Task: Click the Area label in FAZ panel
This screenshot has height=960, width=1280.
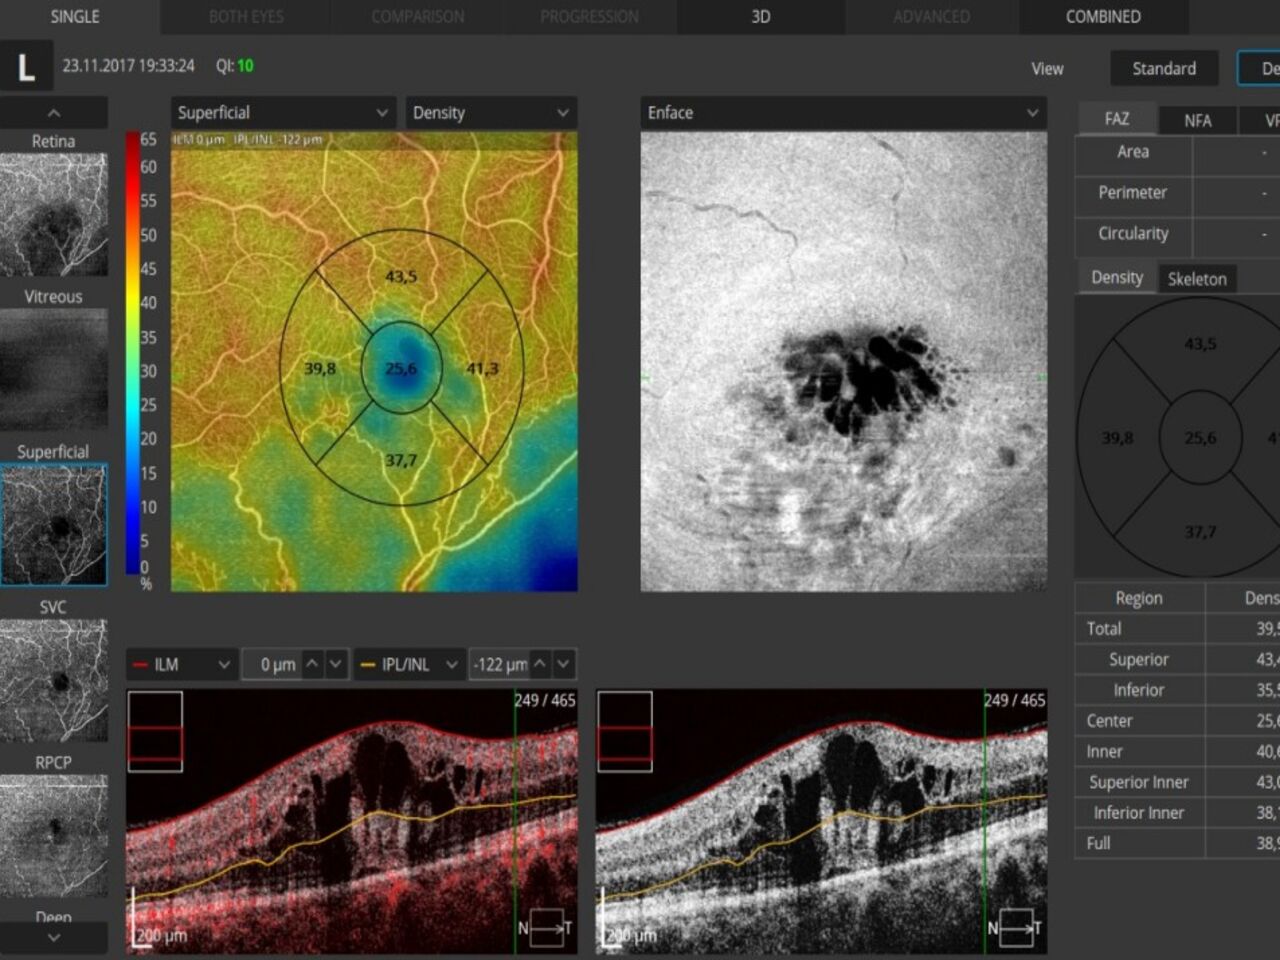Action: click(x=1133, y=152)
